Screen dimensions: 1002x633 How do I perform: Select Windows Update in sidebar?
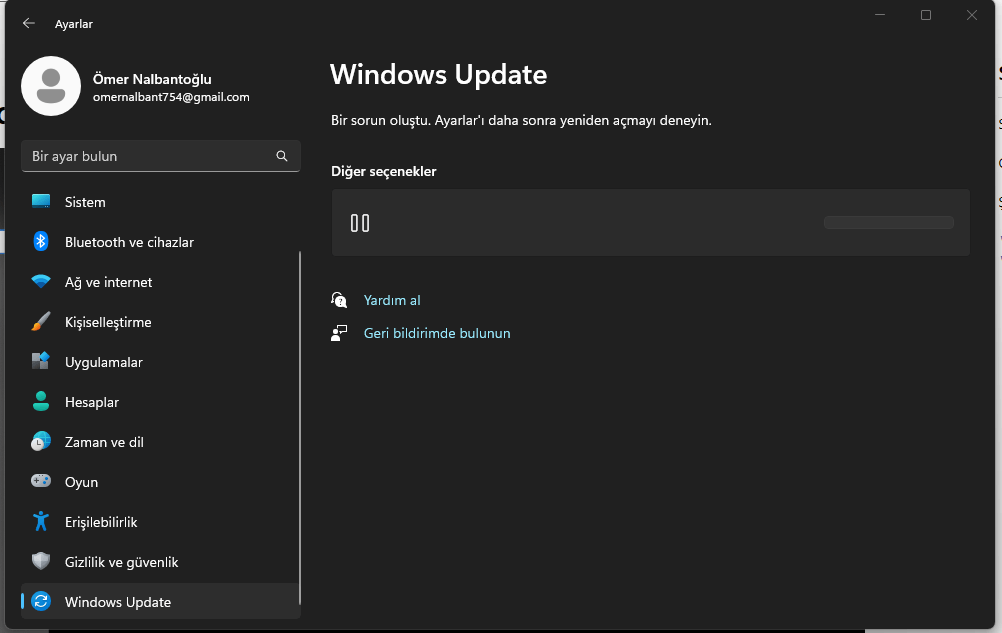click(x=161, y=602)
